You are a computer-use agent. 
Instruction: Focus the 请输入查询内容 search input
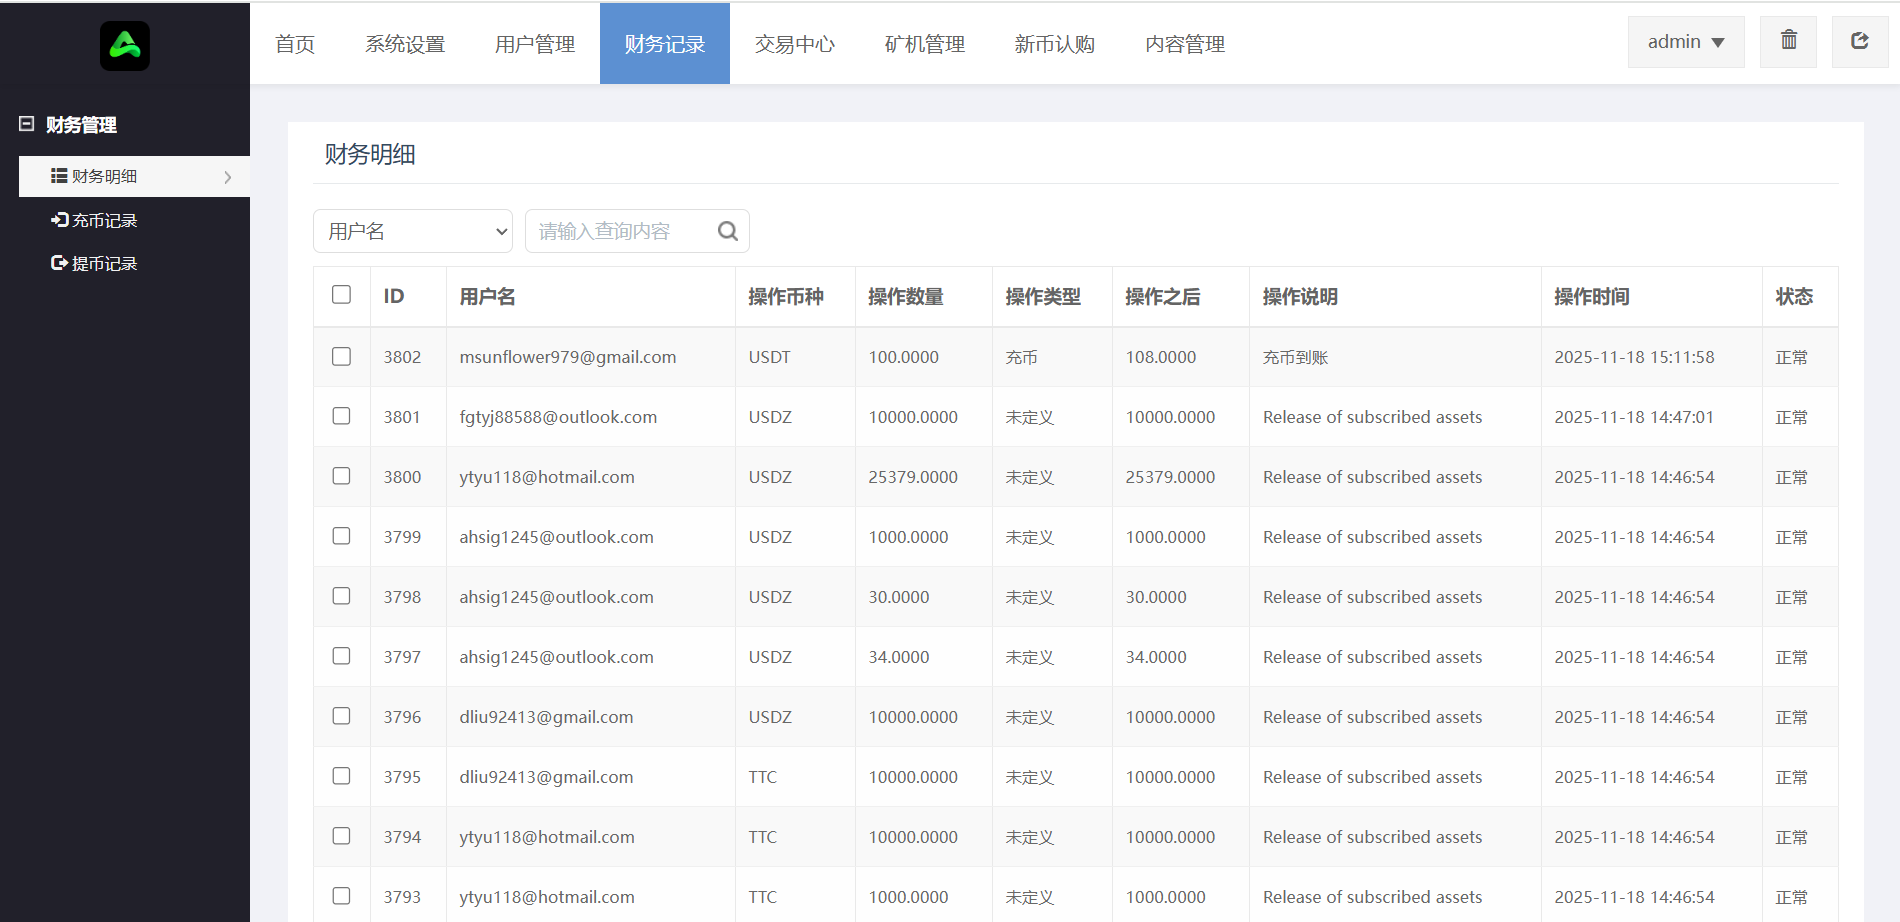620,231
